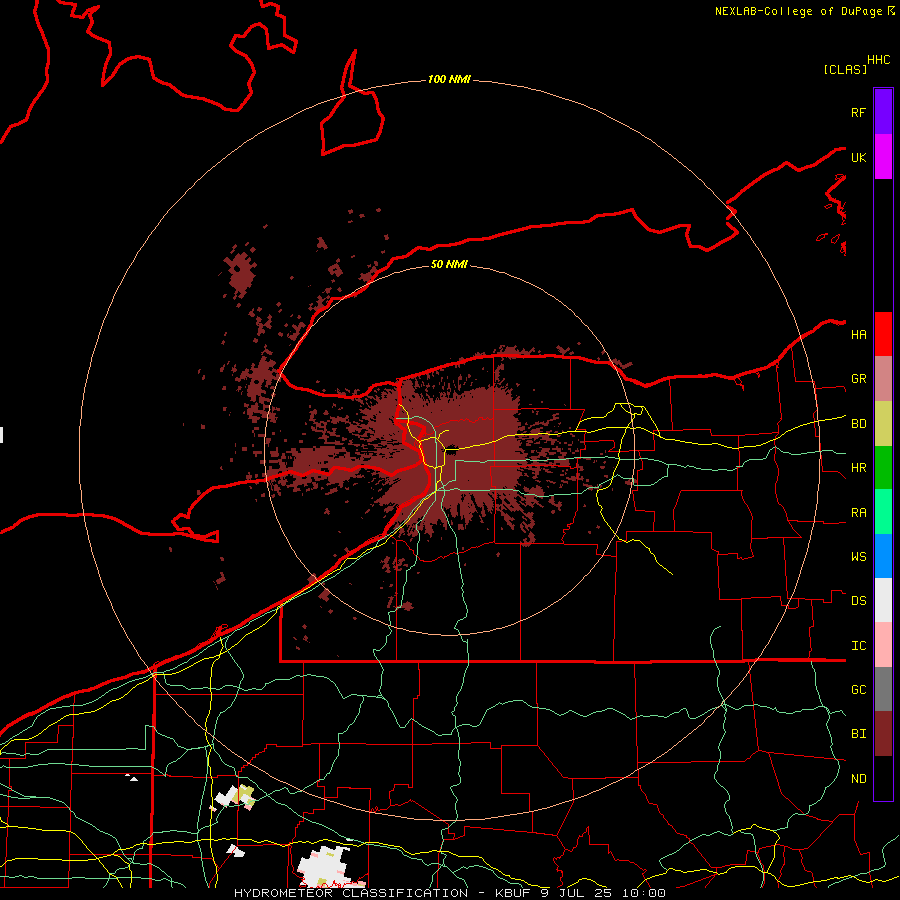900x900 pixels.
Task: Click the KBUF radar site identifier
Action: (513, 893)
